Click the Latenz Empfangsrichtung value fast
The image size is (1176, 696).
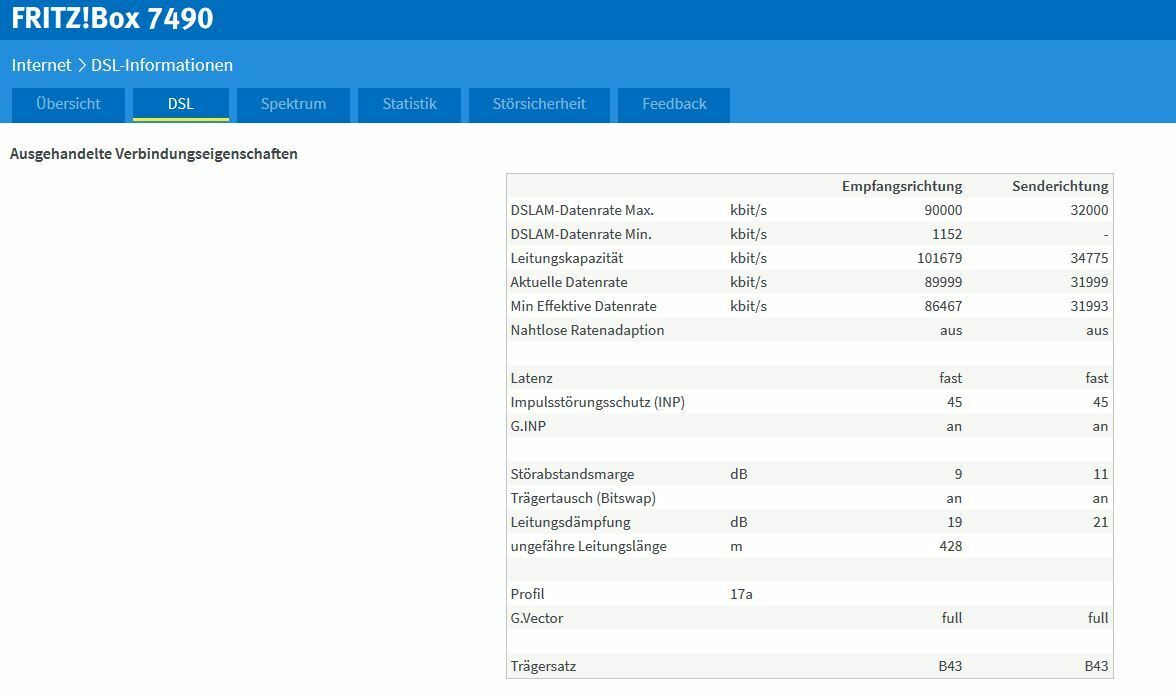click(950, 378)
